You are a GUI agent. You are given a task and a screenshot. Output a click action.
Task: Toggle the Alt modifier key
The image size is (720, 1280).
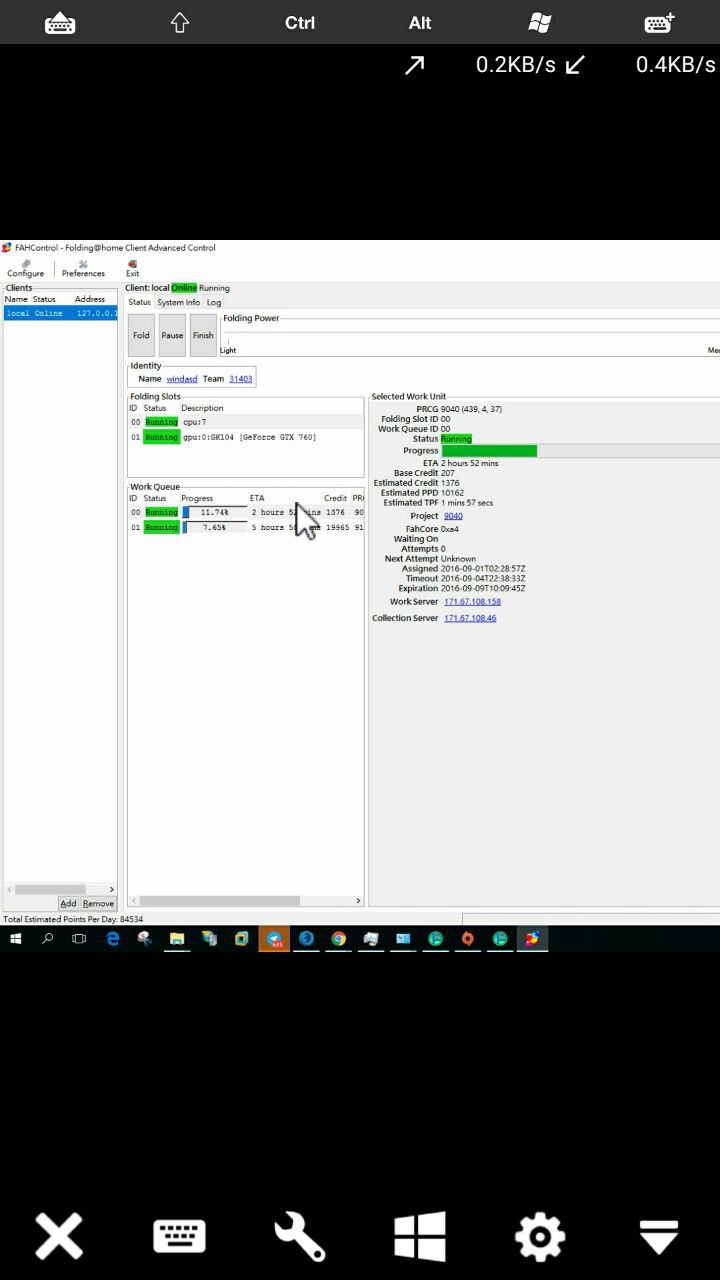(420, 23)
